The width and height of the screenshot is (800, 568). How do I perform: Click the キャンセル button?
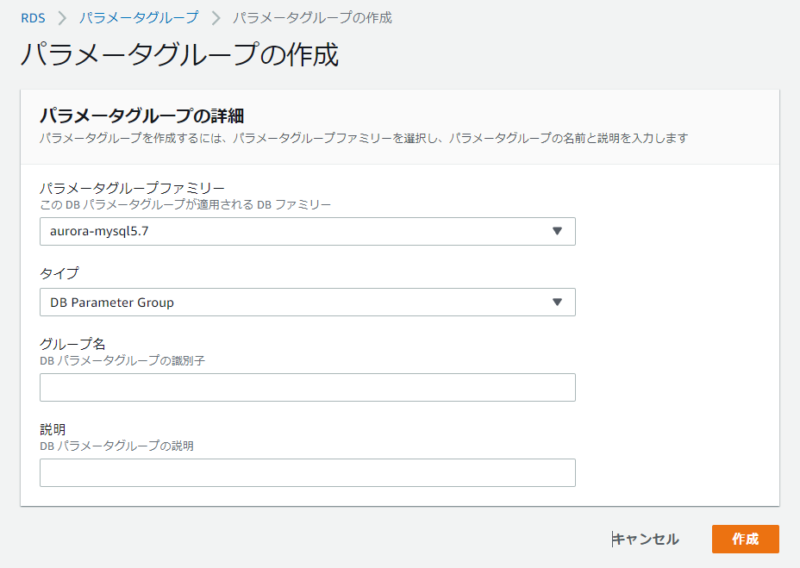click(646, 539)
